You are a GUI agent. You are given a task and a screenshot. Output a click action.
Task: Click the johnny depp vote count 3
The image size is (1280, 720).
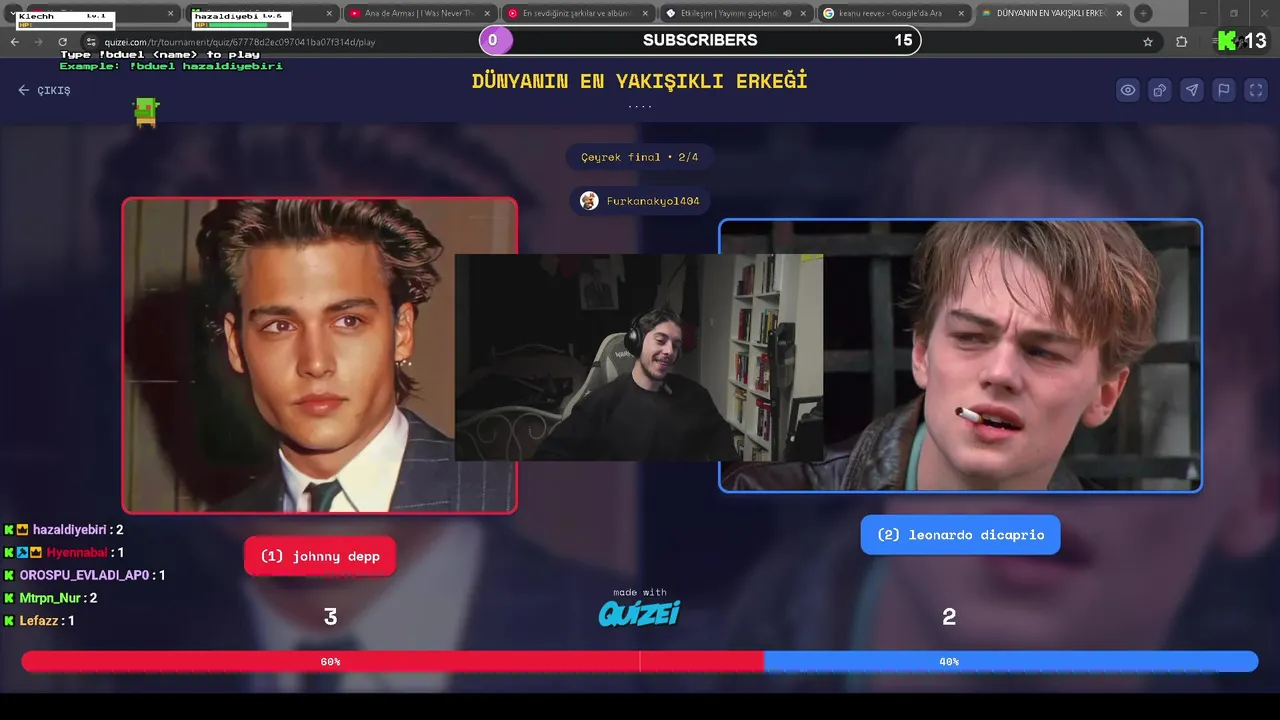point(330,618)
